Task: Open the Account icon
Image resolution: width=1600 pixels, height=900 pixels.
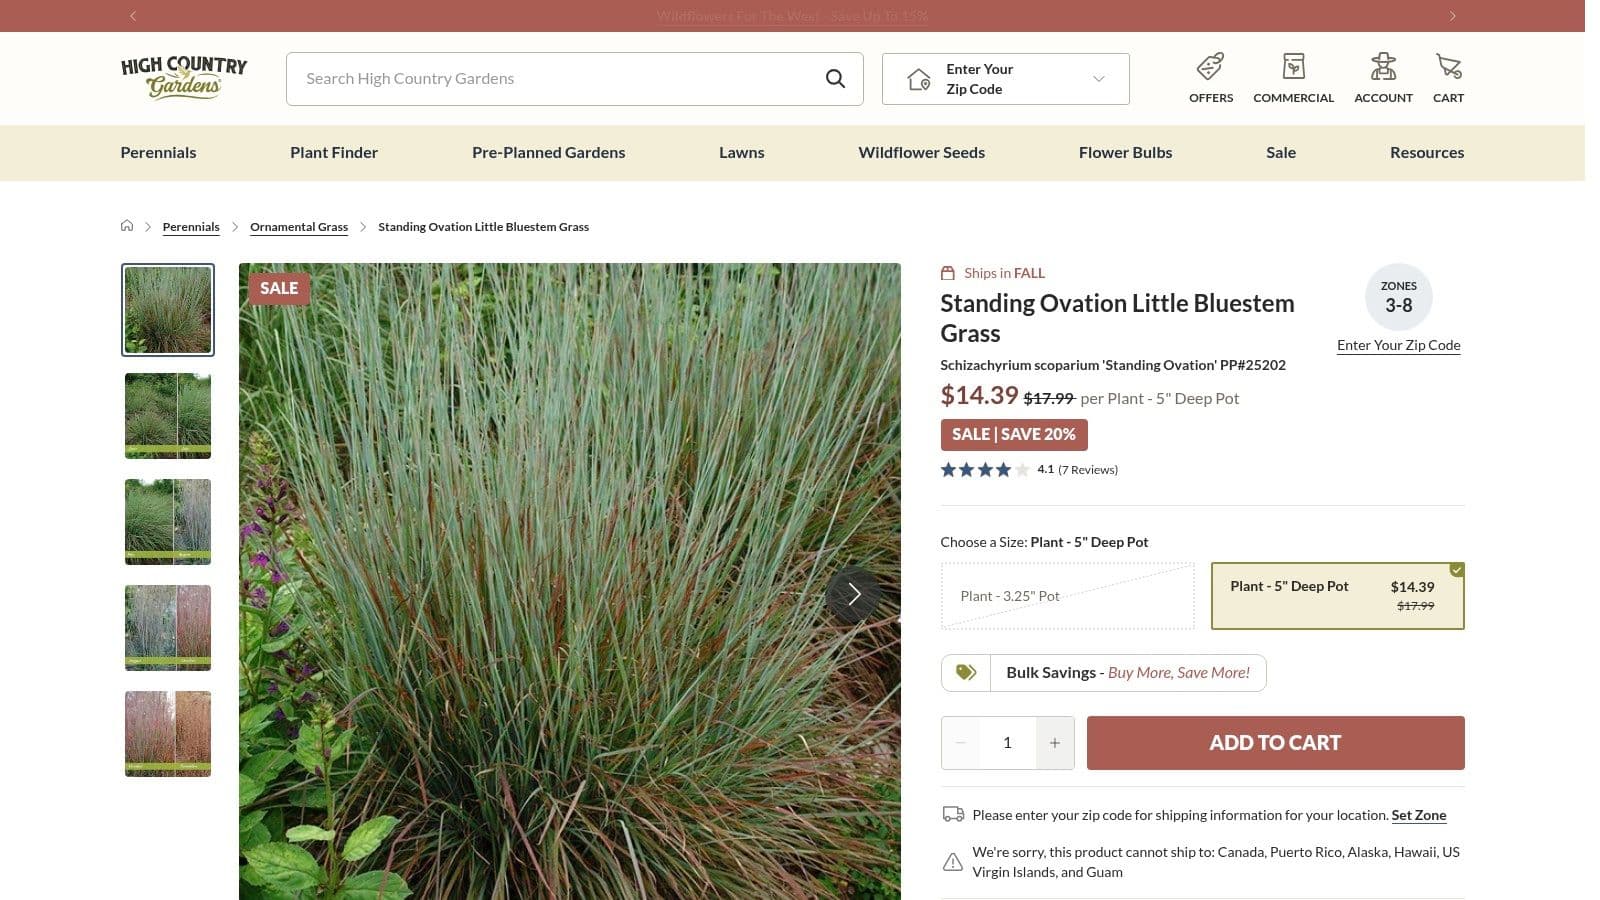Action: click(1383, 67)
